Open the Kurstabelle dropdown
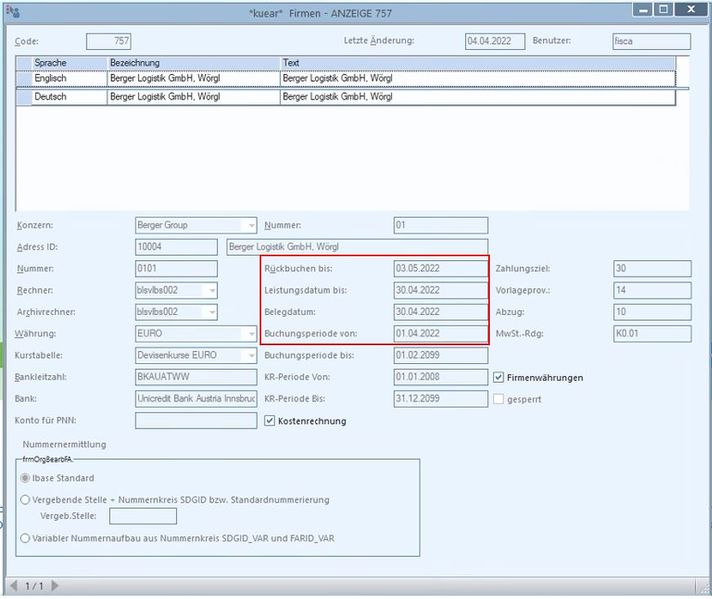The height and width of the screenshot is (599, 712). [251, 355]
